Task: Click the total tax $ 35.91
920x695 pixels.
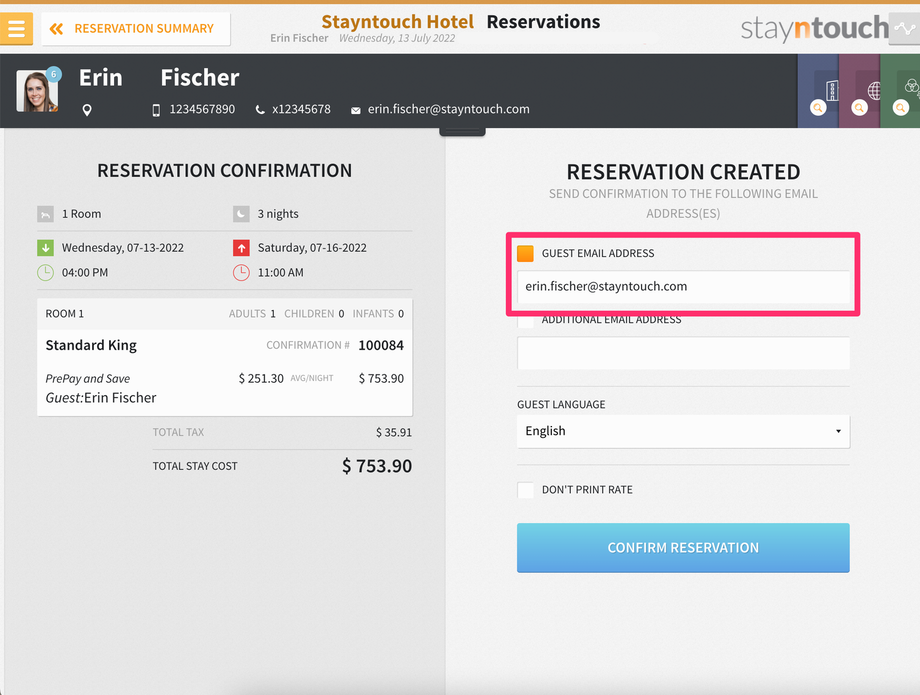Action: pos(394,433)
